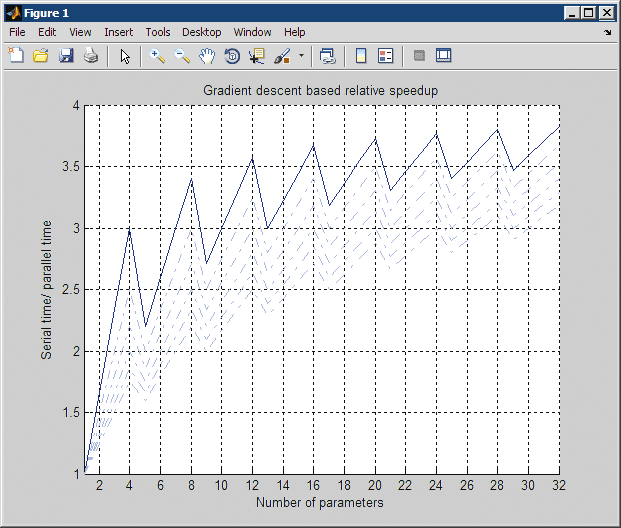Image resolution: width=621 pixels, height=528 pixels.
Task: Toggle the Link Plot button
Action: [327, 56]
